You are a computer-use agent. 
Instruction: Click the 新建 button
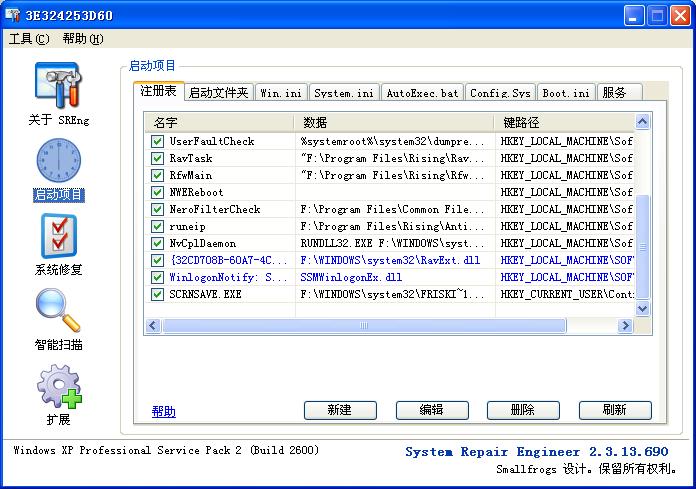click(x=340, y=410)
